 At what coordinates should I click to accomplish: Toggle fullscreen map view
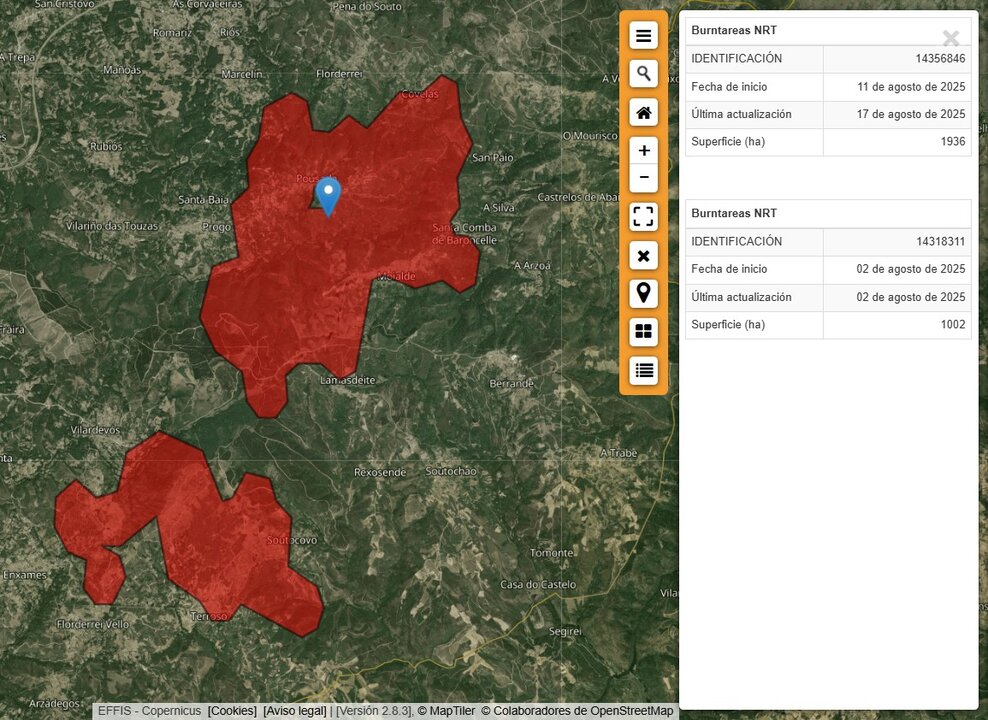pos(643,217)
